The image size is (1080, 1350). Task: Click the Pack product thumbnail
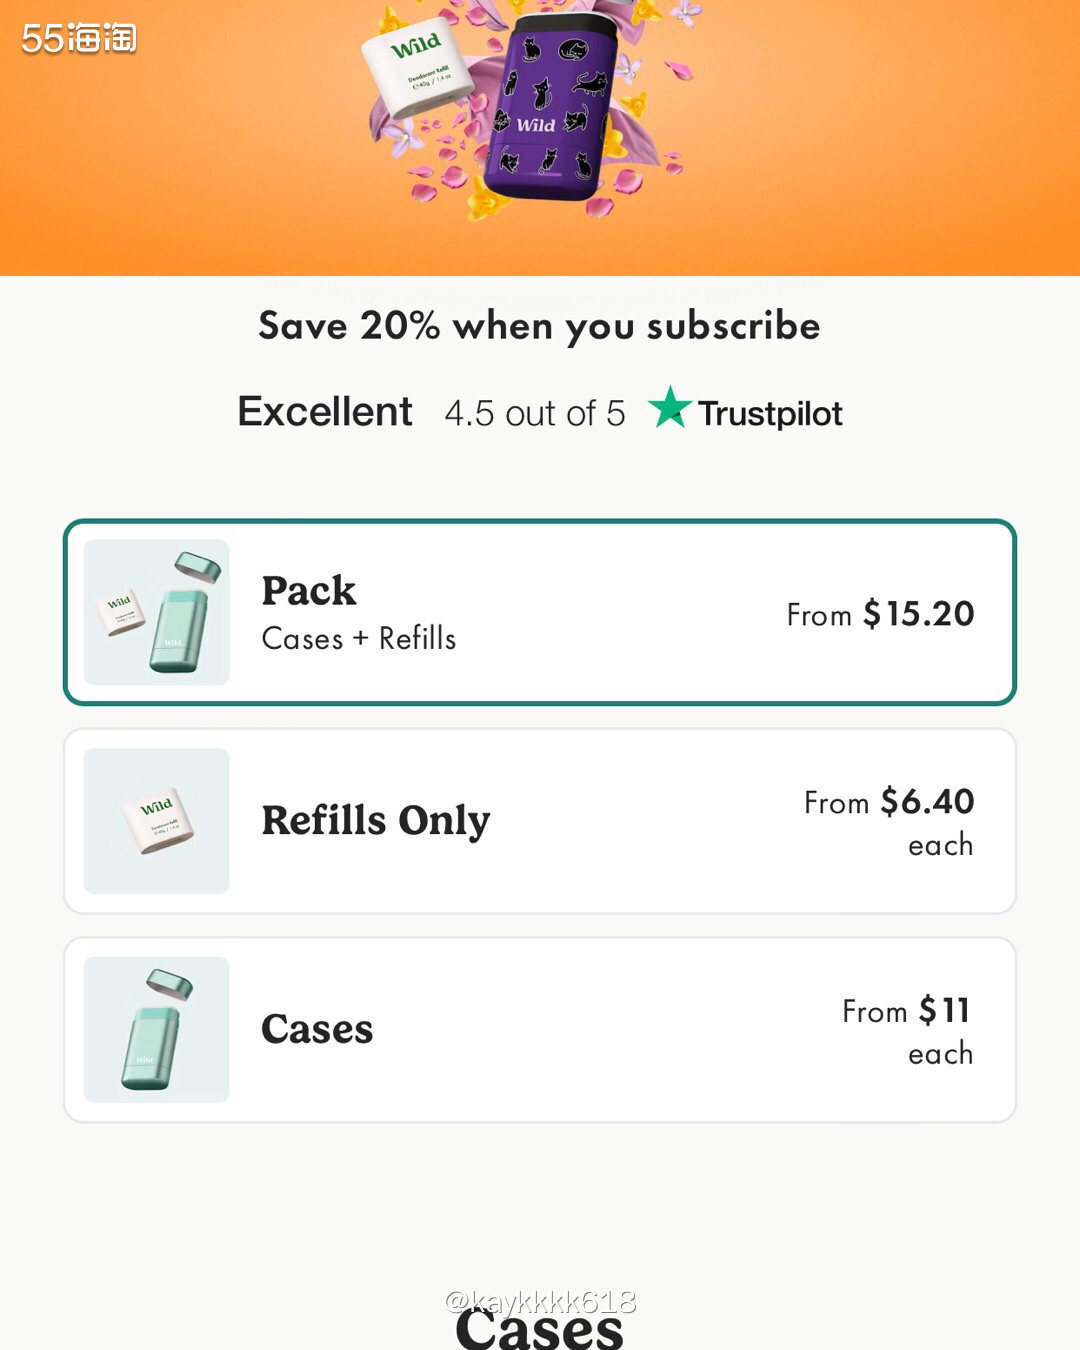pos(157,612)
